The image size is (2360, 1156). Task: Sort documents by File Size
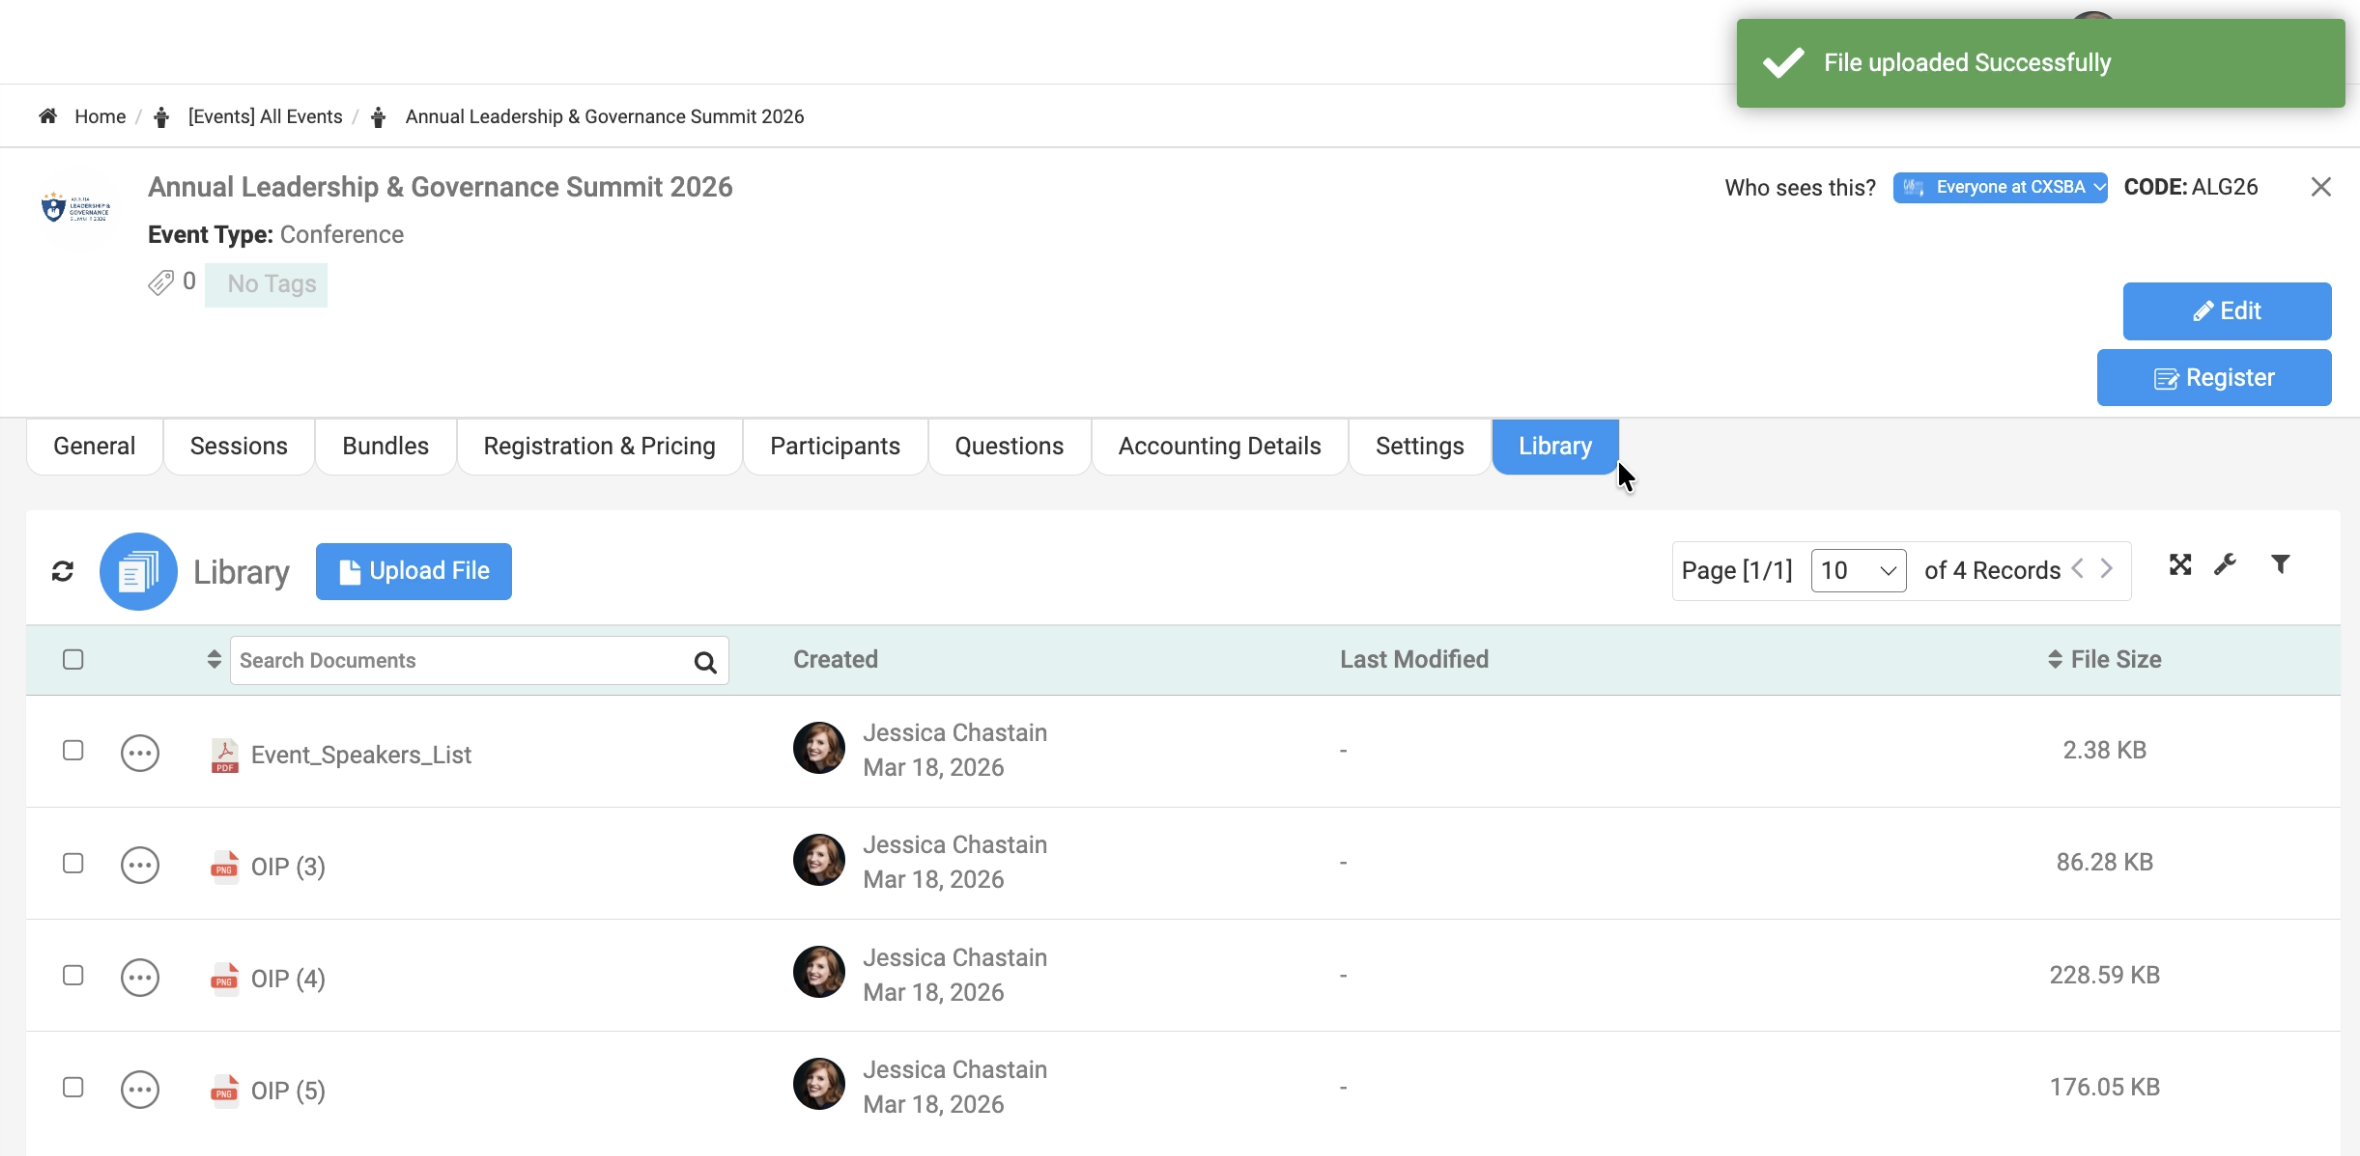2104,659
